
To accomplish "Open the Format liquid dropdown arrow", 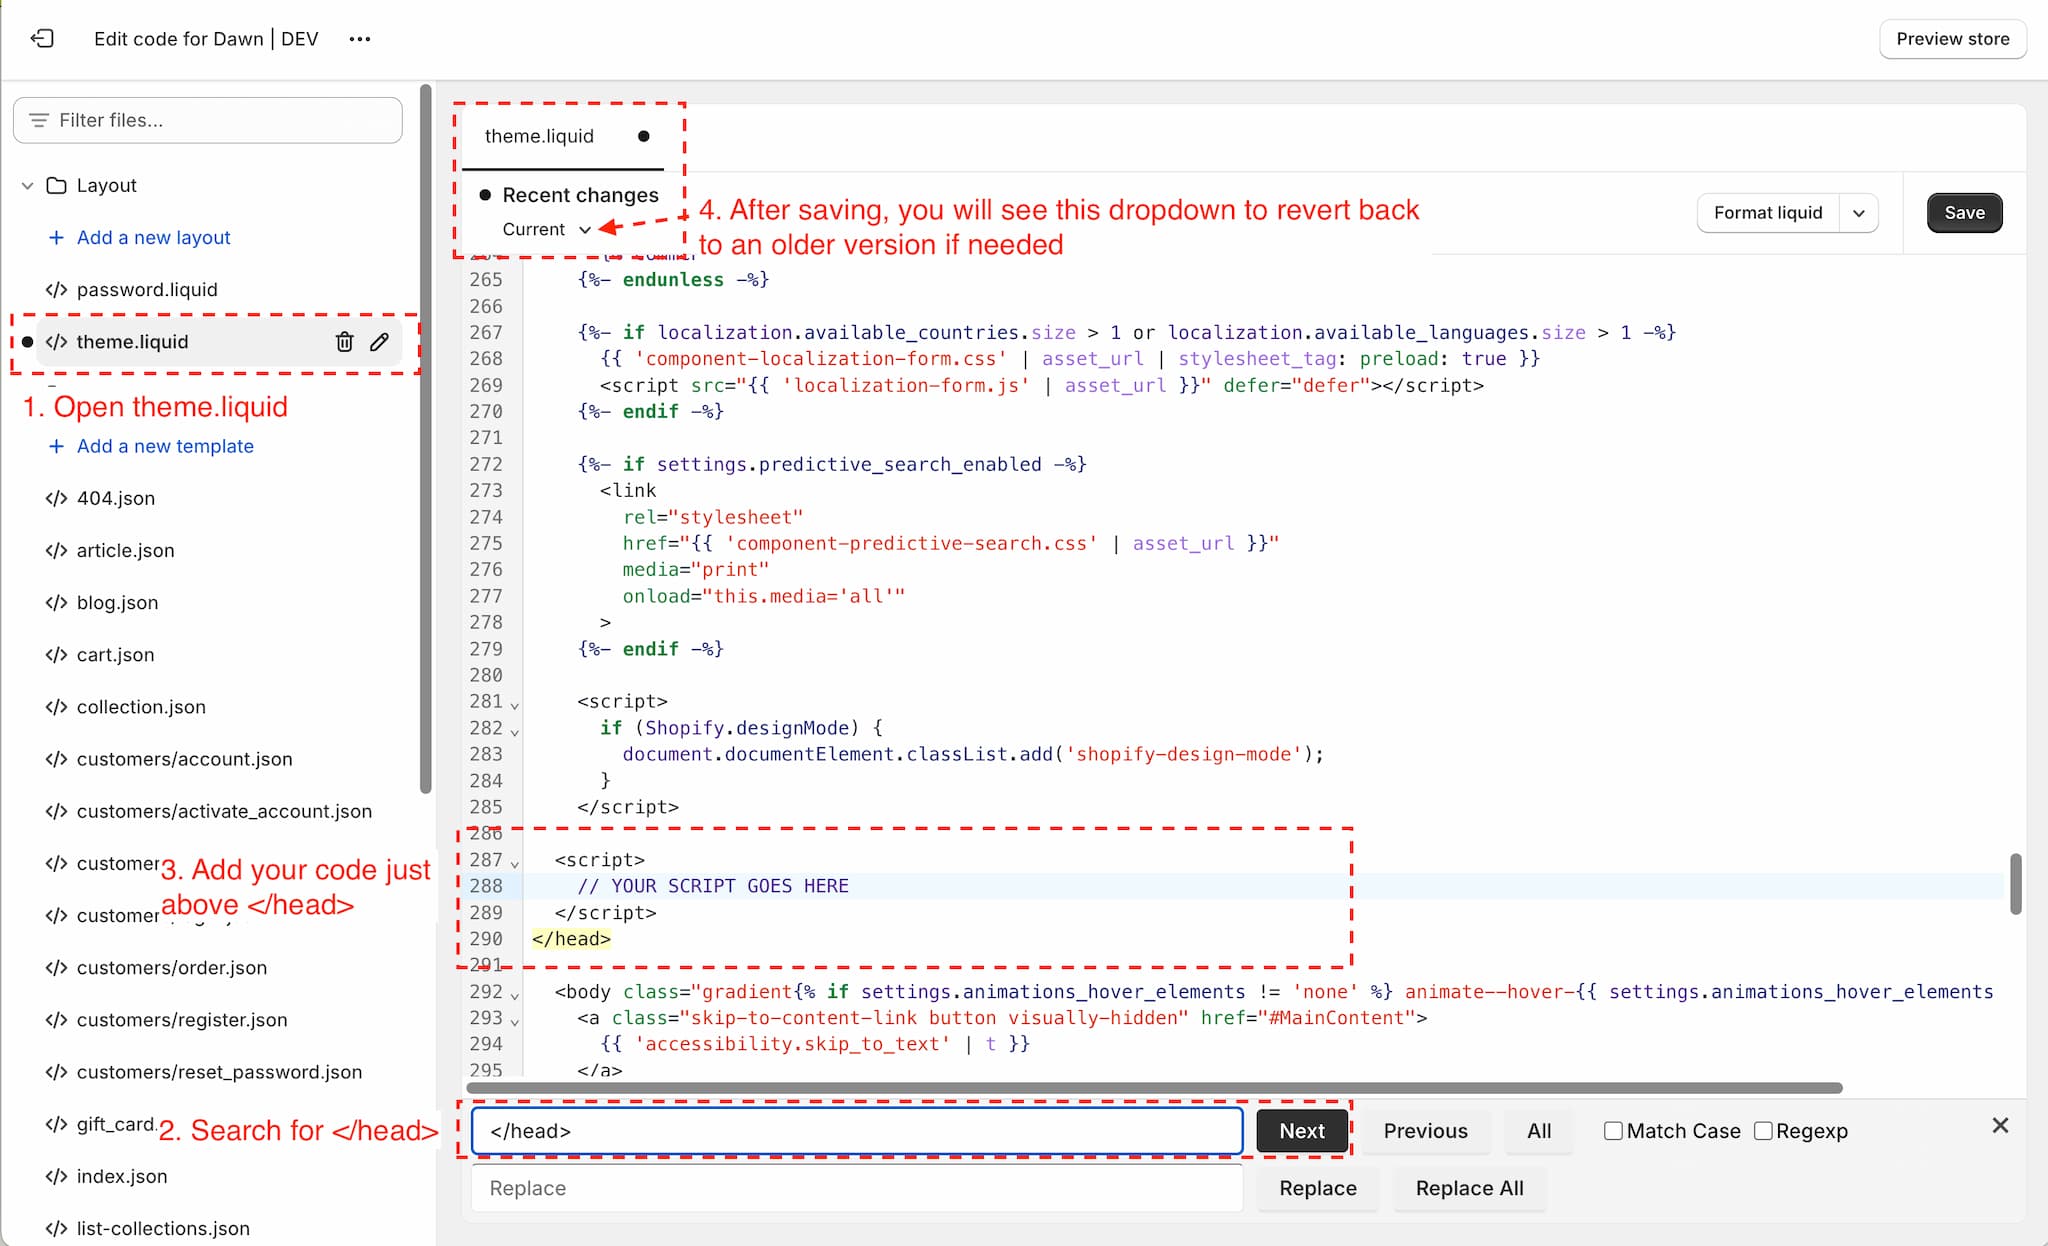I will [x=1859, y=213].
